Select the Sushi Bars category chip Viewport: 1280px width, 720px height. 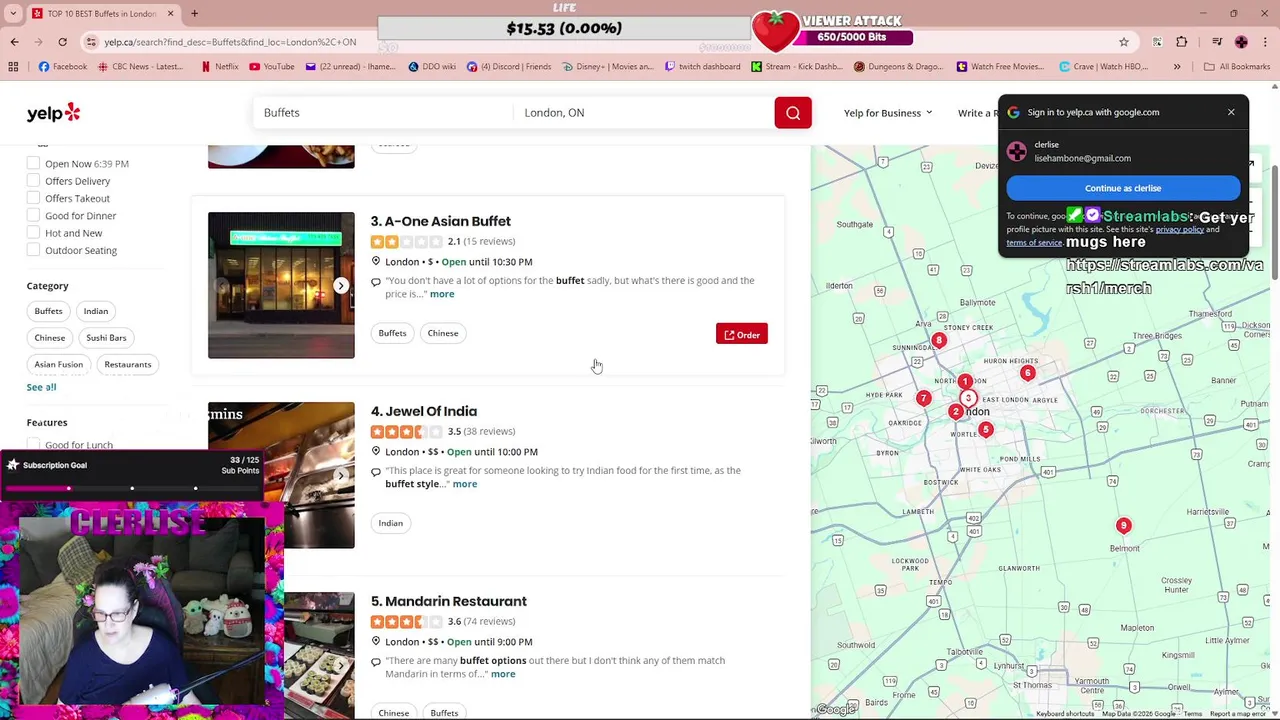point(106,338)
